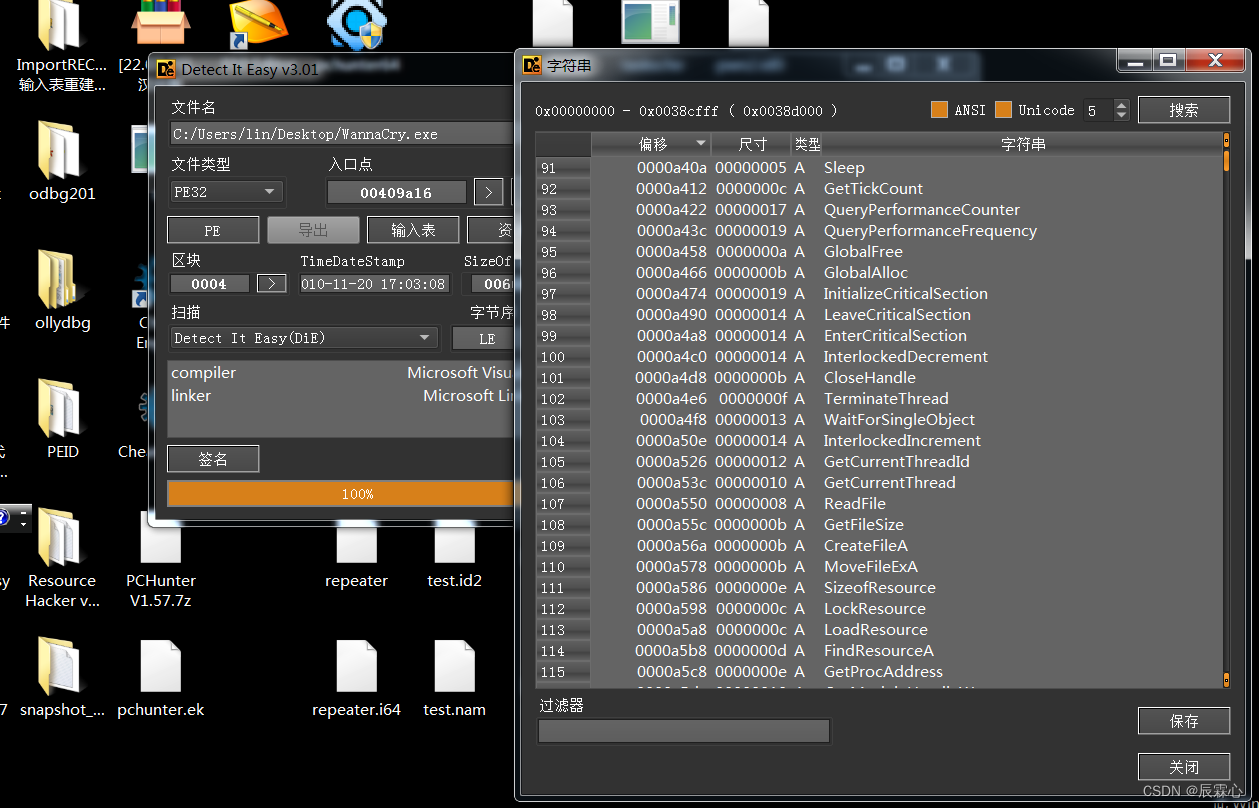Select the InterlockedDecrement row
Screen dimensions: 1259x808
pyautogui.click(x=879, y=357)
